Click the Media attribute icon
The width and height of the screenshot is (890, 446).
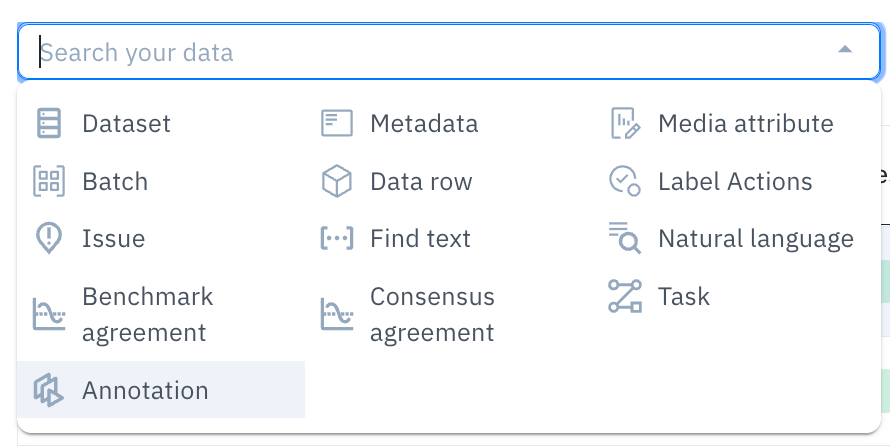pyautogui.click(x=624, y=124)
